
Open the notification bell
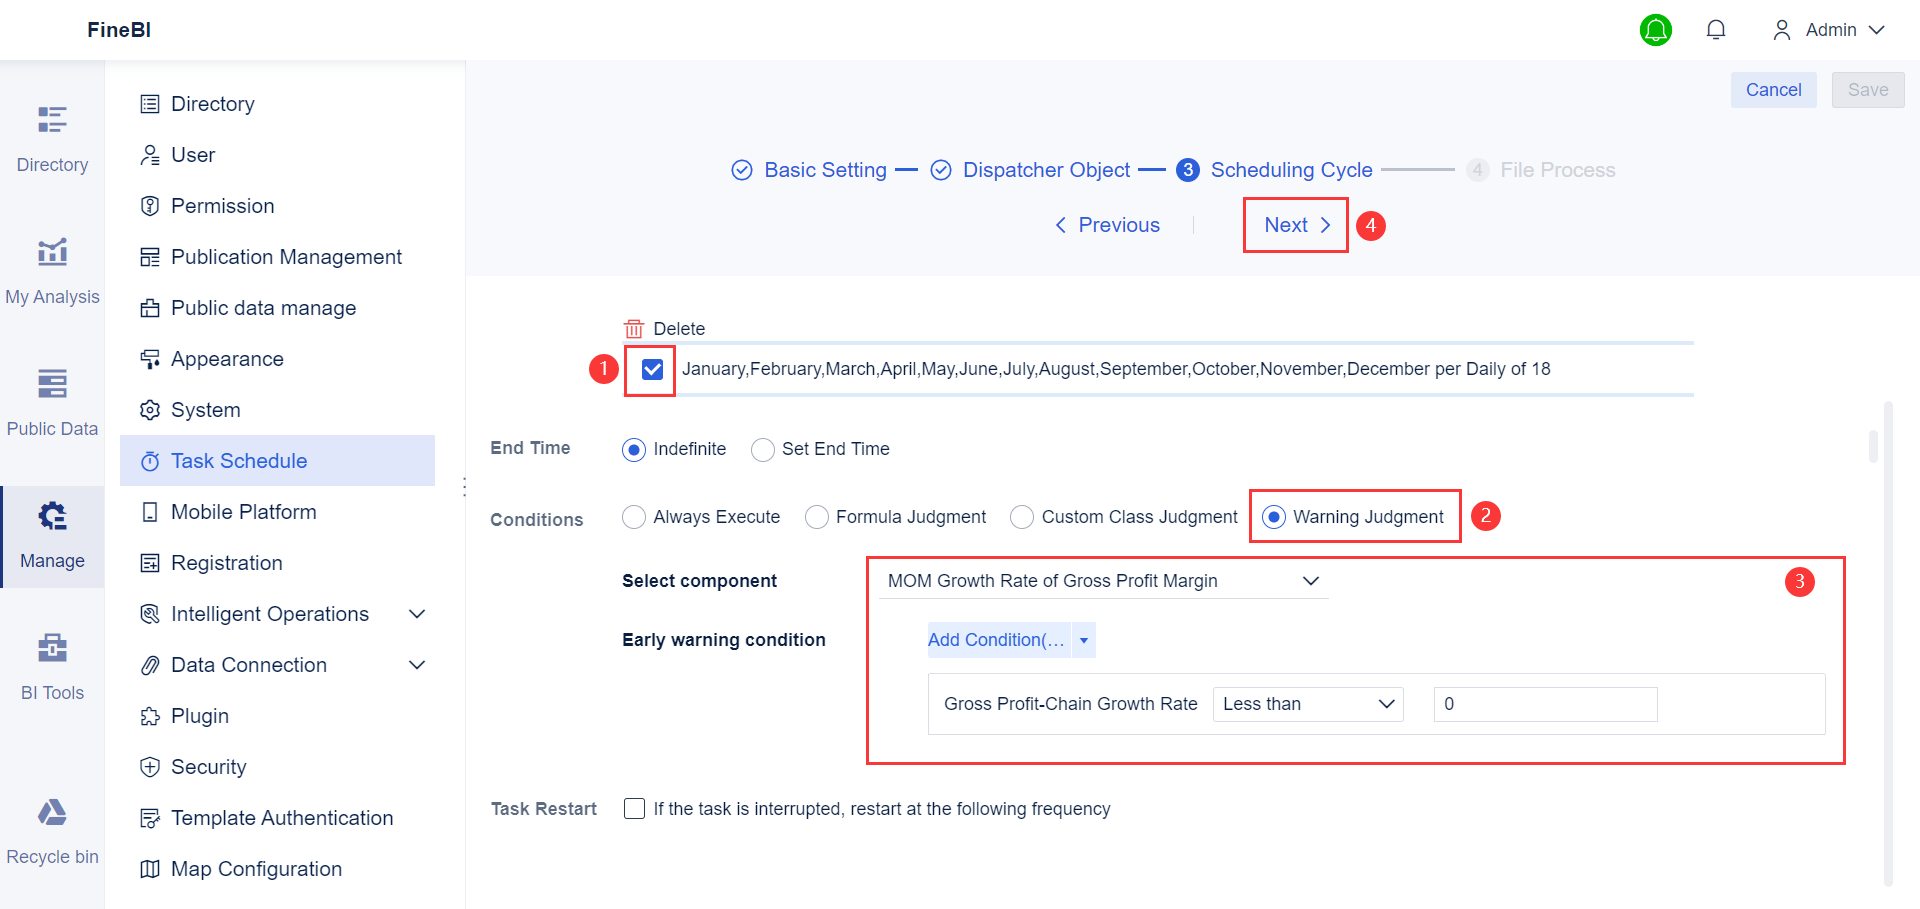(1716, 29)
